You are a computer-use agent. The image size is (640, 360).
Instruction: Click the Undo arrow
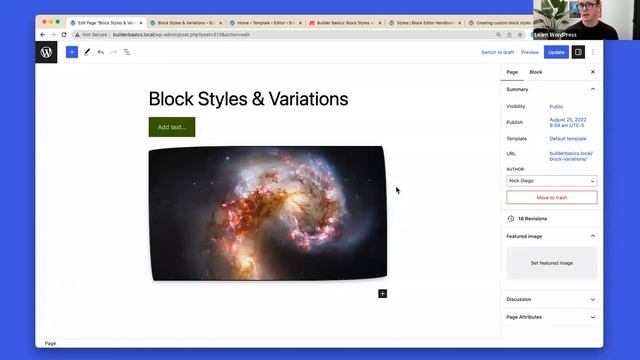pos(100,52)
